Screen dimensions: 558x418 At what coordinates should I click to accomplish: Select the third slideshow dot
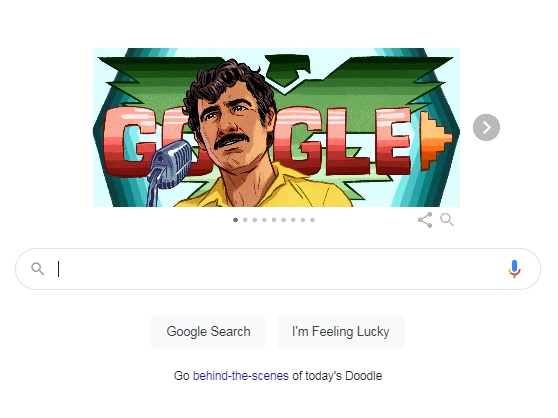click(254, 220)
